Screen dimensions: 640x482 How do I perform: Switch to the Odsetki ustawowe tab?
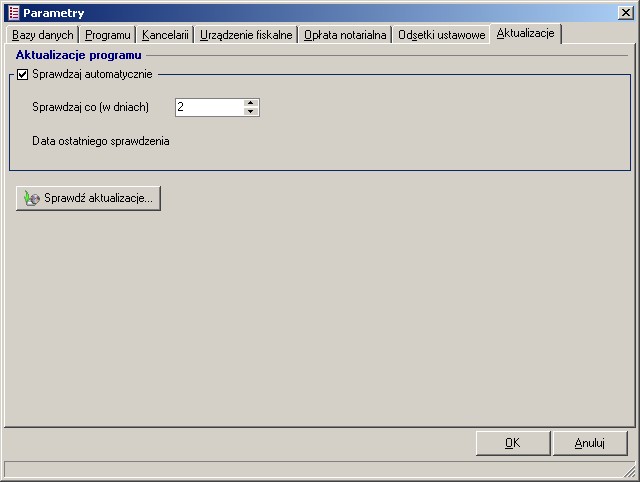(441, 35)
